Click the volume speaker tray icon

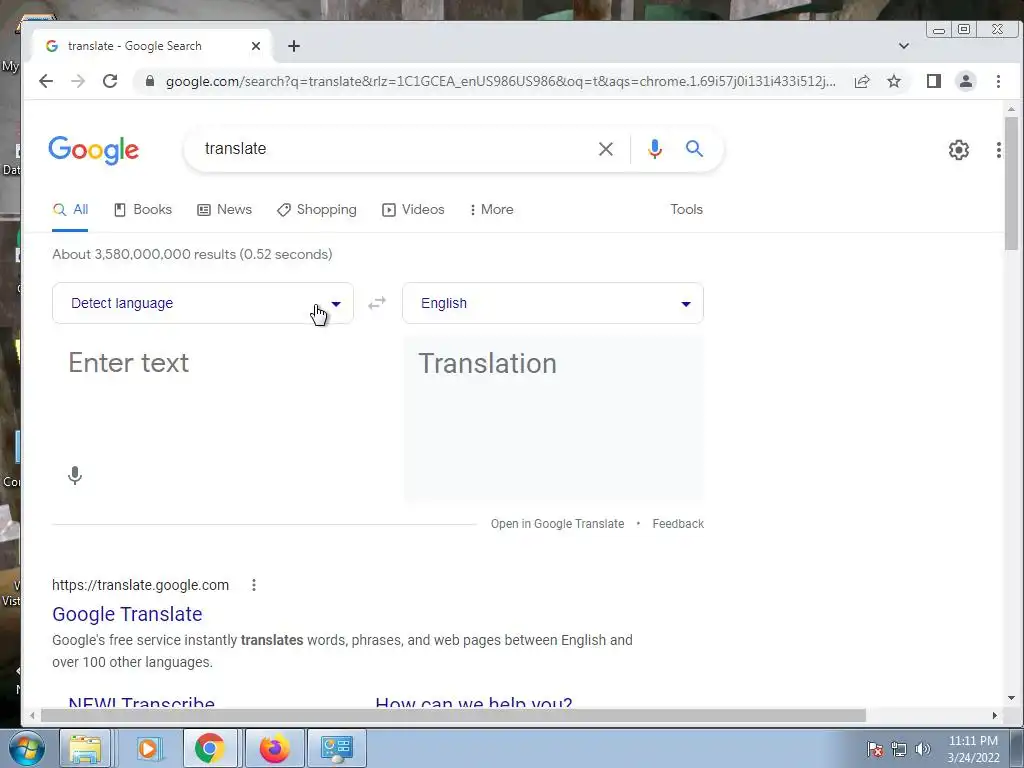922,749
